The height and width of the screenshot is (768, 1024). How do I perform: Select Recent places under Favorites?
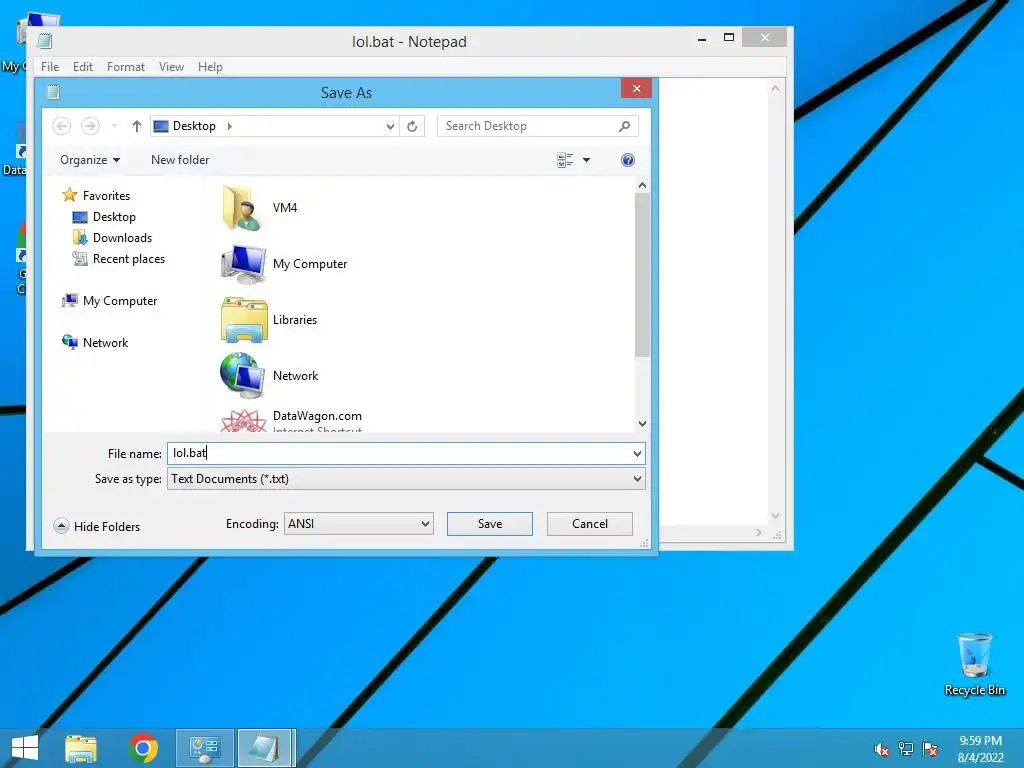tap(119, 259)
